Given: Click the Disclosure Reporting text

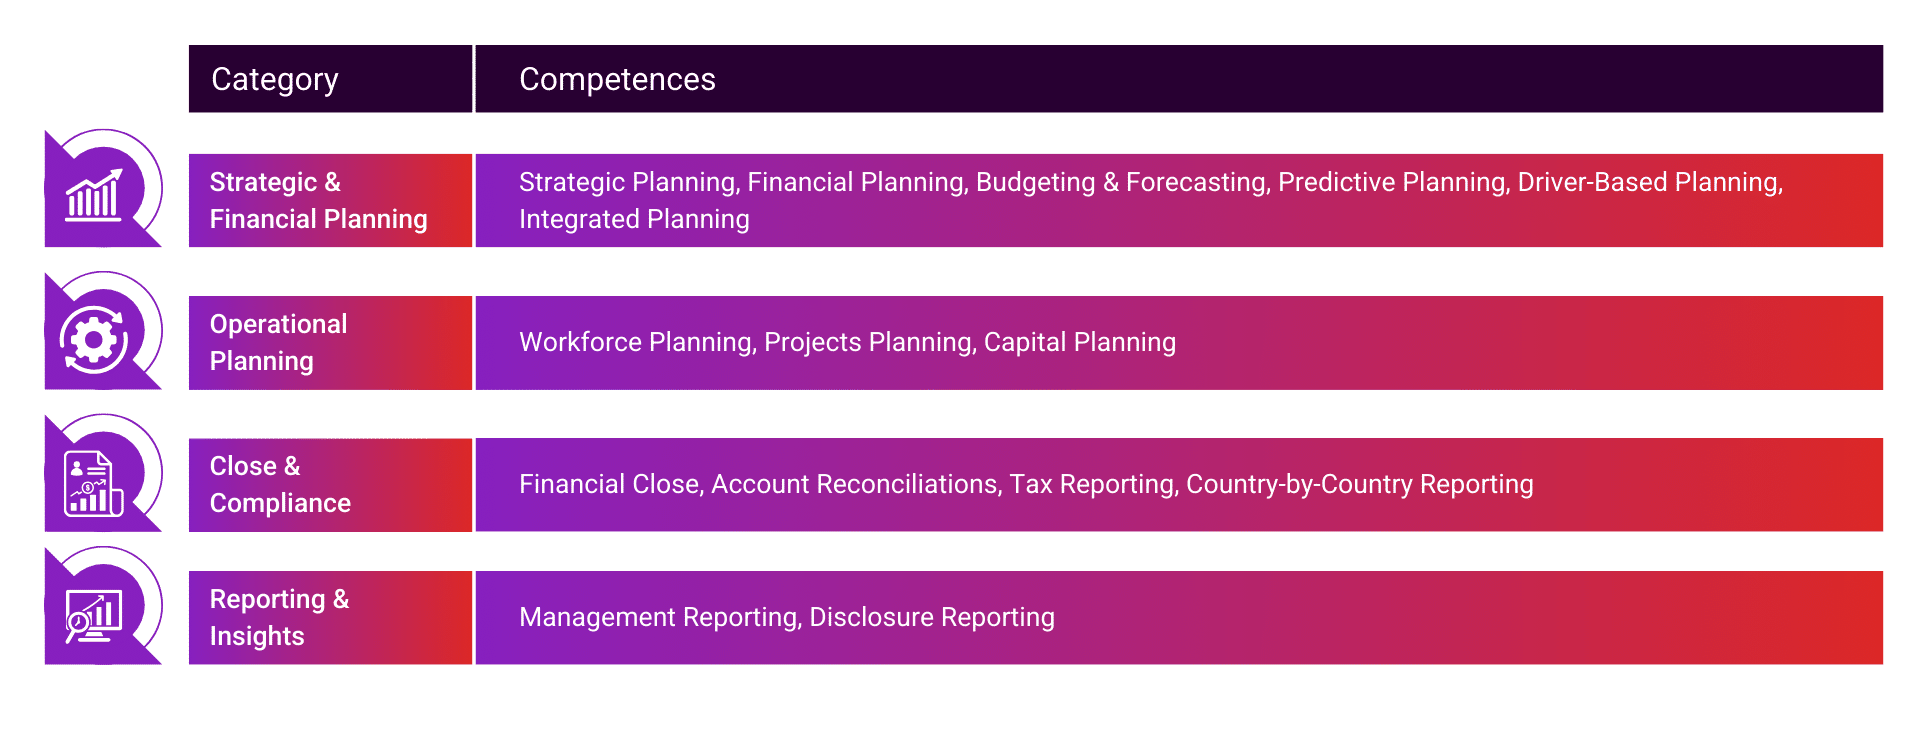Looking at the screenshot, I should tap(932, 617).
